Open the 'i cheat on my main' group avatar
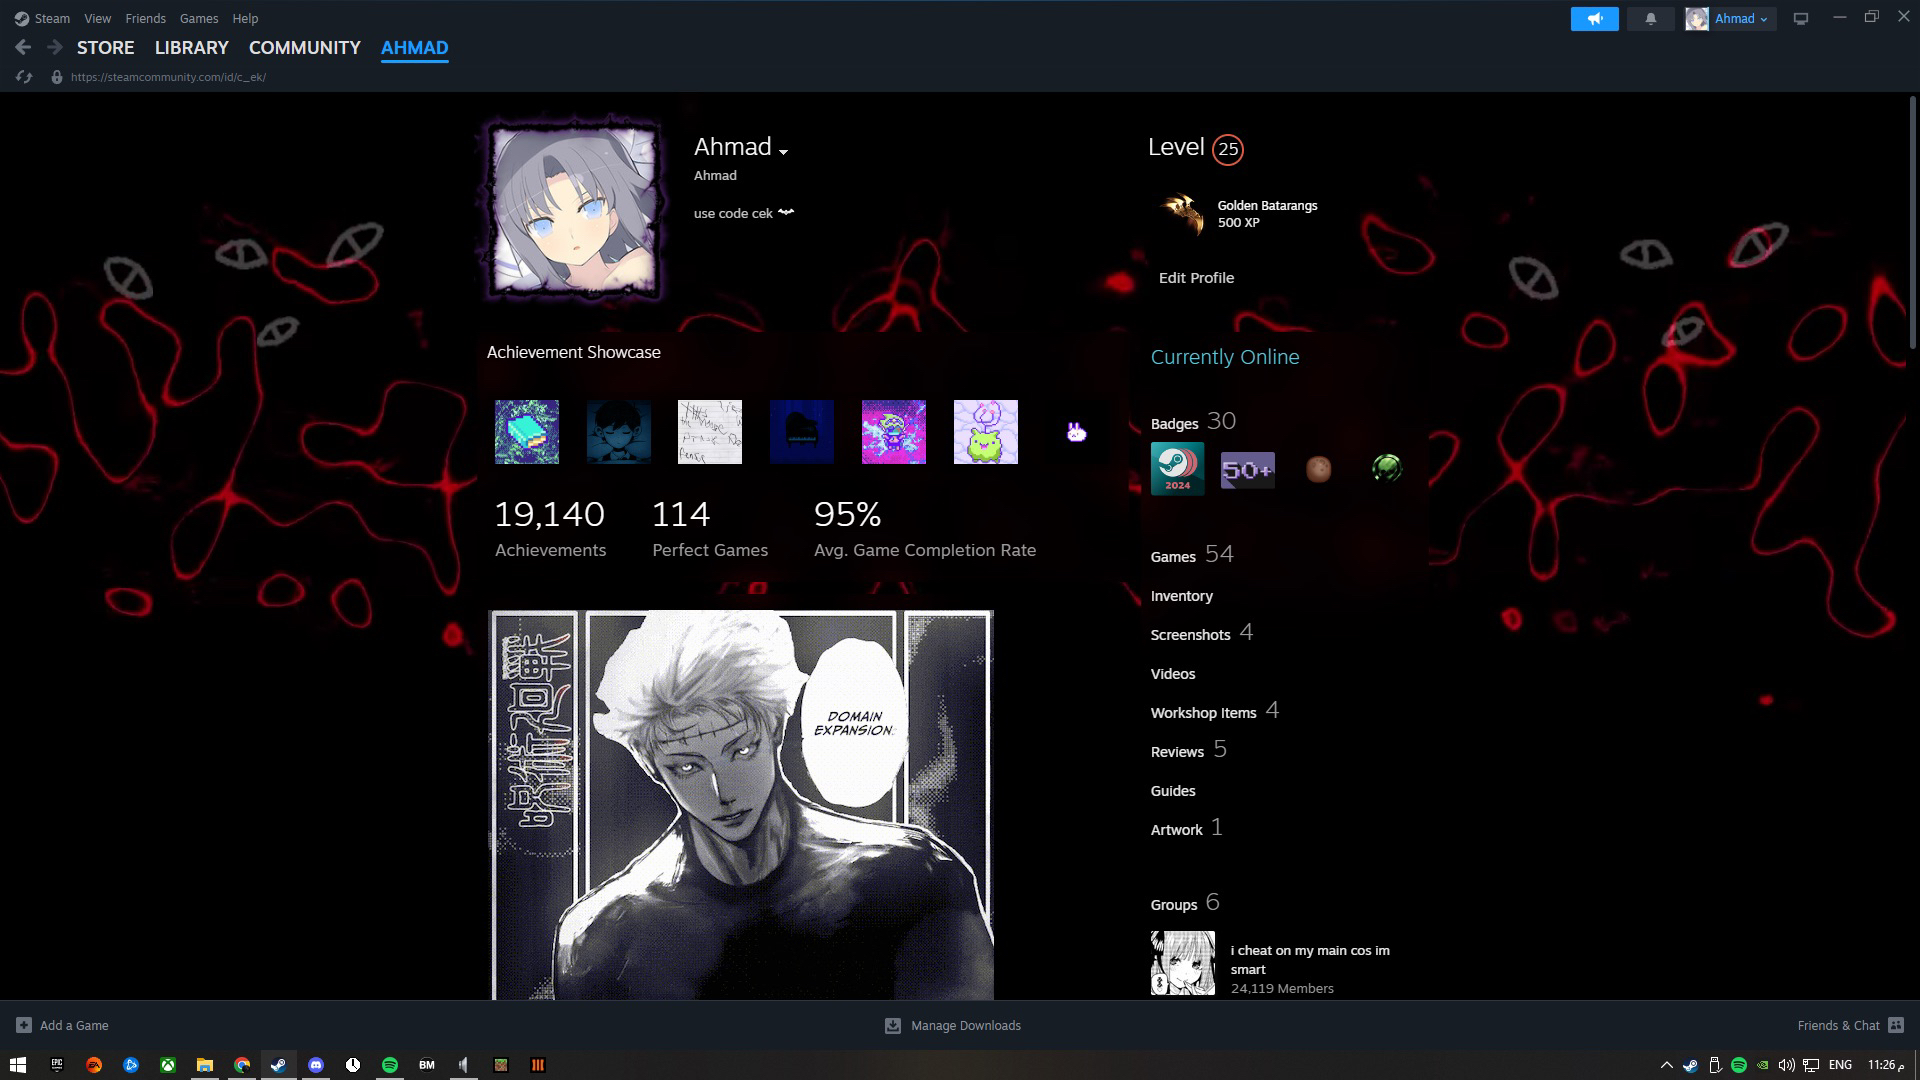This screenshot has width=1920, height=1080. (1183, 963)
